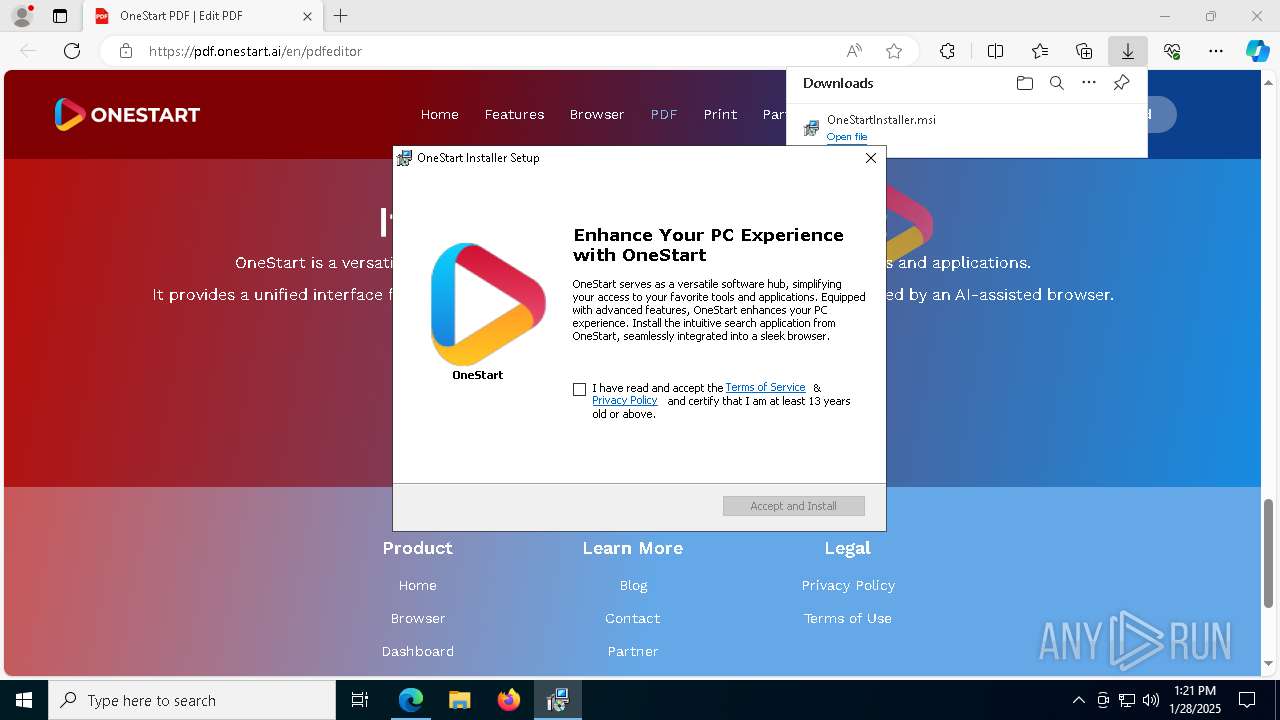Image resolution: width=1280 pixels, height=720 pixels.
Task: Open the Blog footer link
Action: click(633, 585)
